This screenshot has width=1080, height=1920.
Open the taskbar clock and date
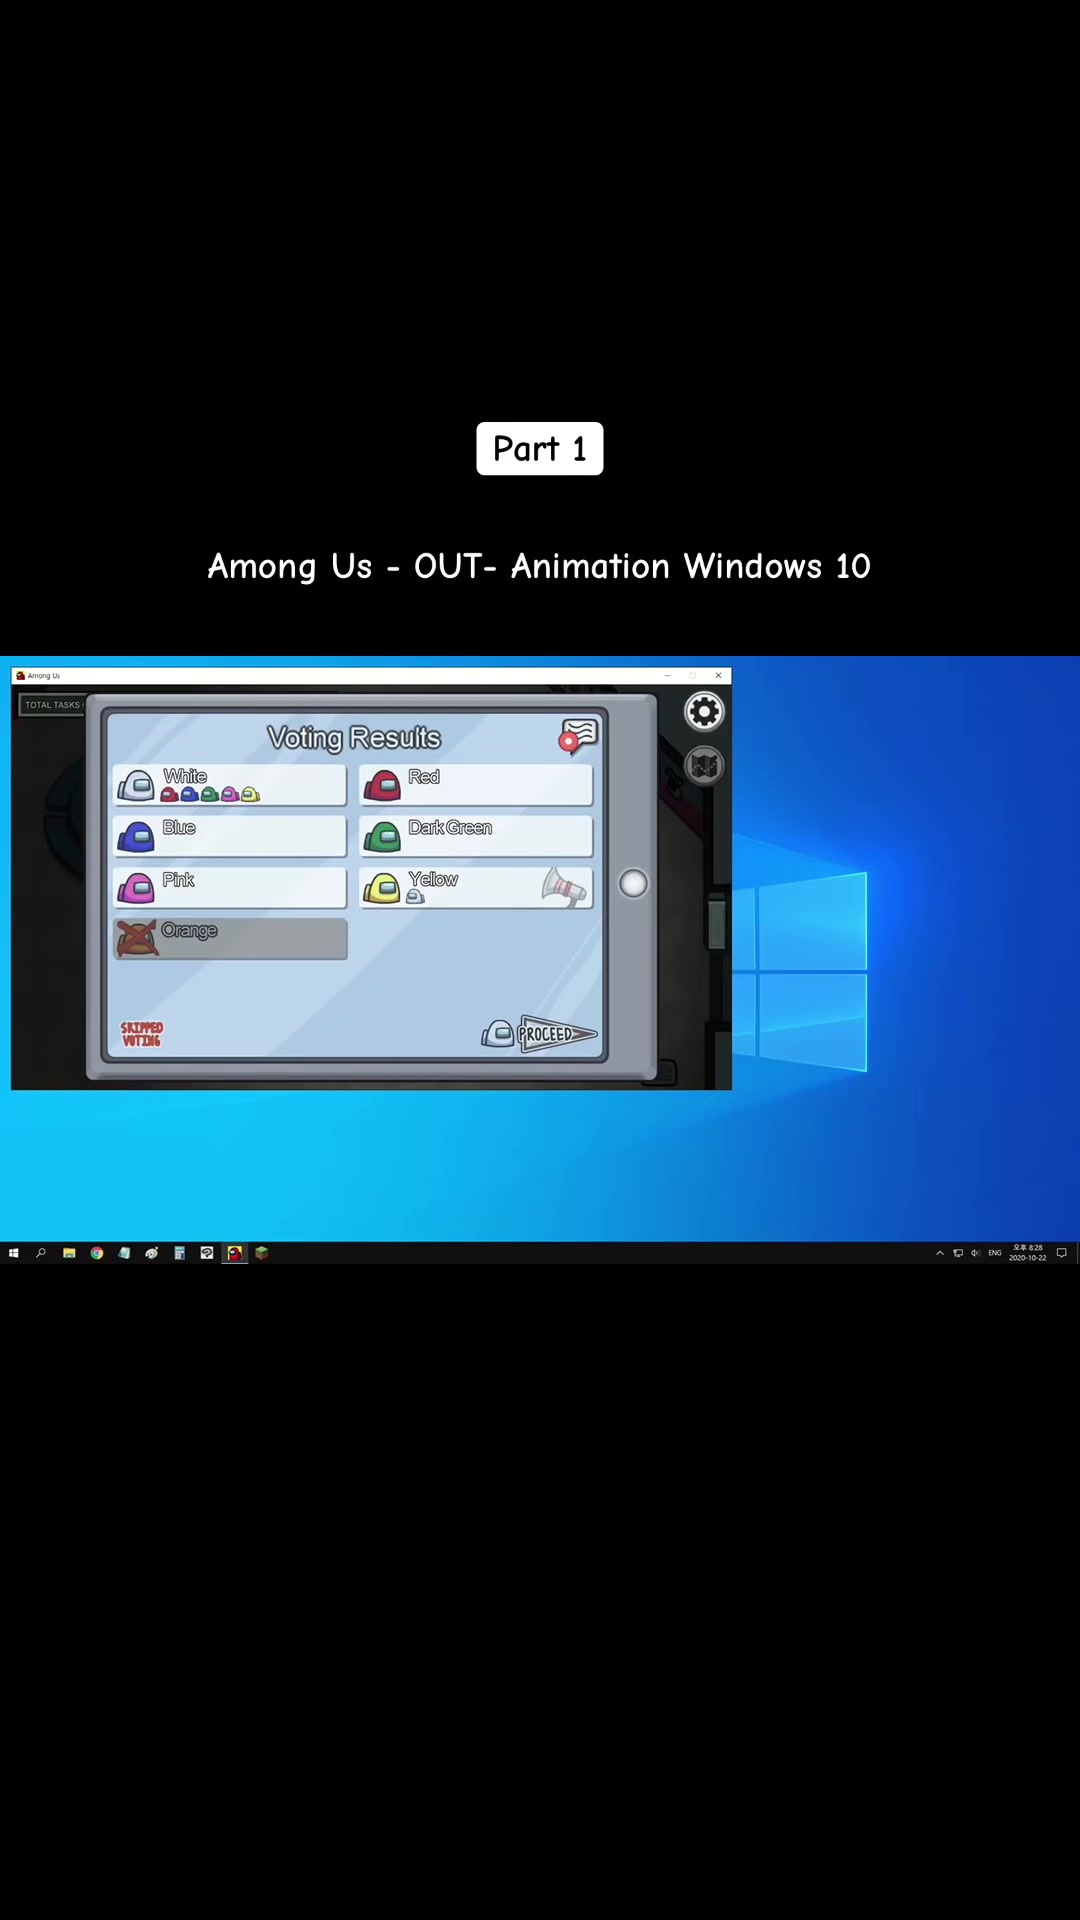pos(1028,1253)
